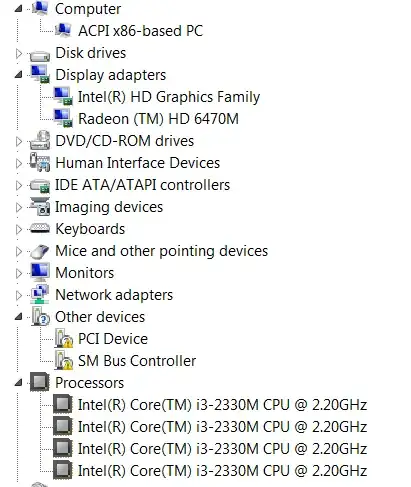
Task: Click the Processors chip icon
Action: pos(40,382)
